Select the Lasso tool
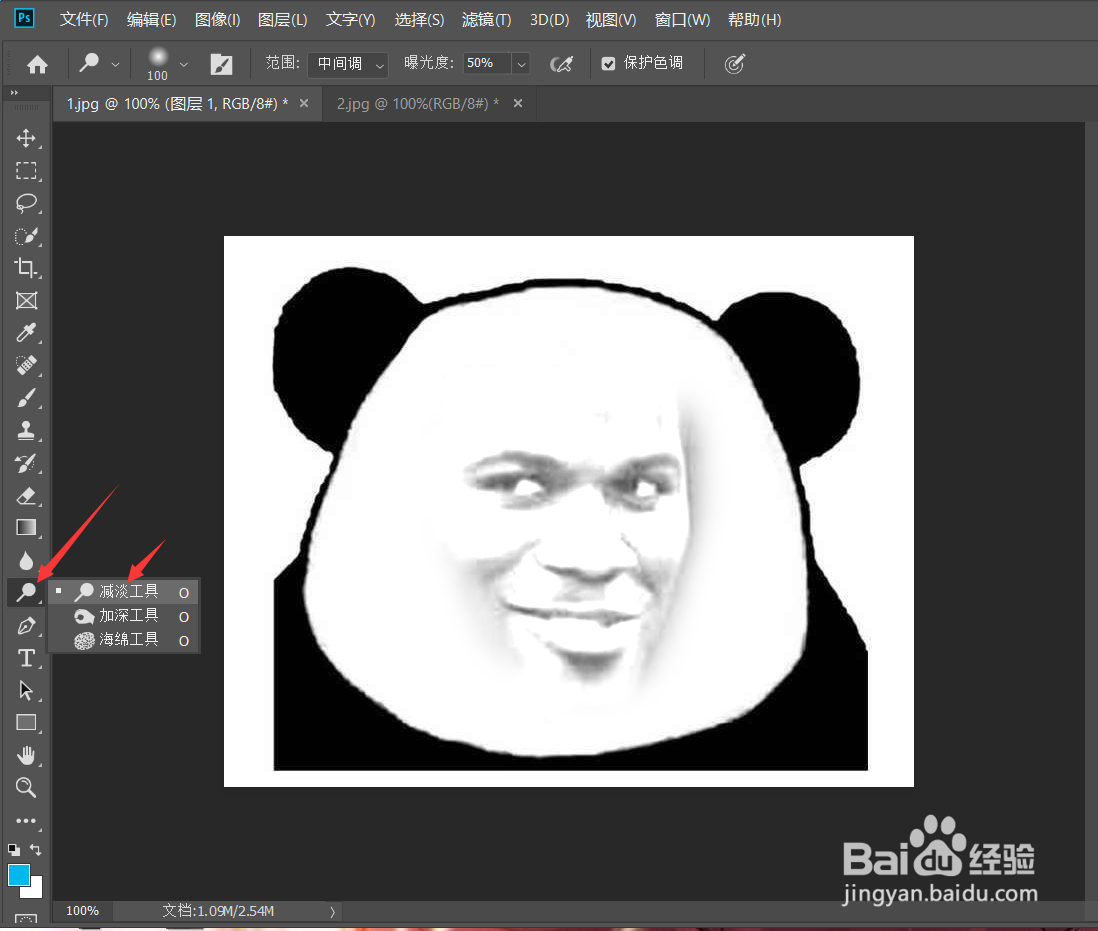The image size is (1098, 931). click(x=27, y=203)
